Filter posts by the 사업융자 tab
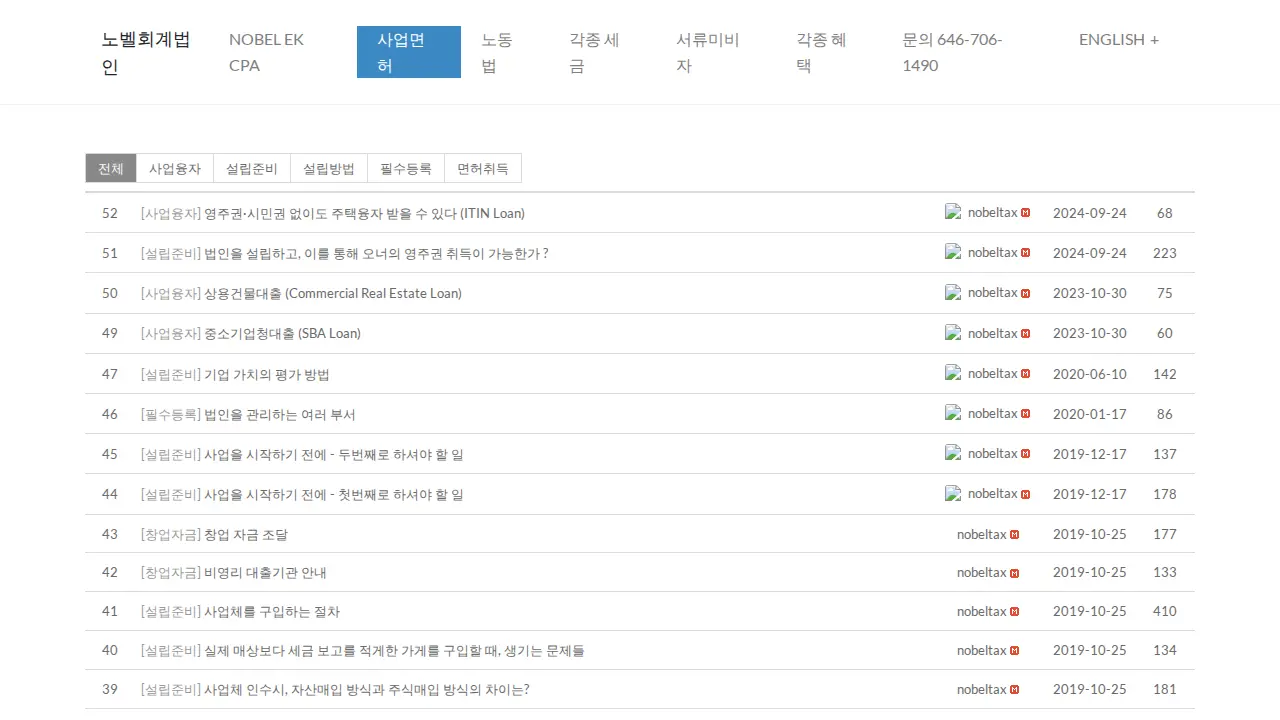1280x720 pixels. 175,169
